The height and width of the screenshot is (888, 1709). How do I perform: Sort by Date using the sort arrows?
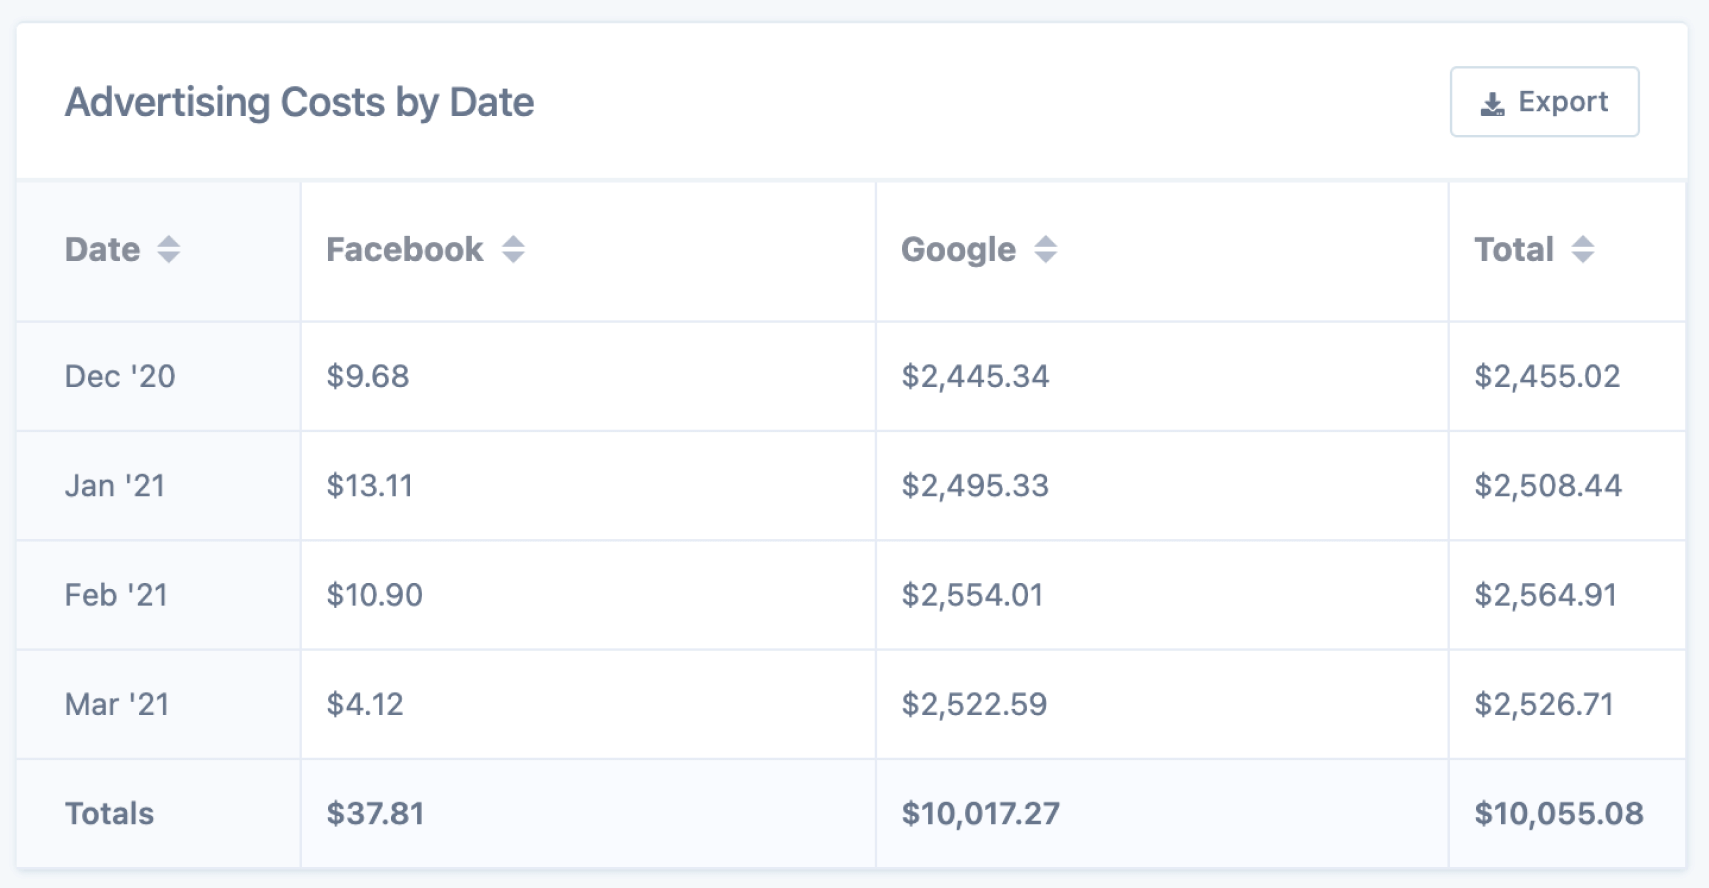click(169, 249)
